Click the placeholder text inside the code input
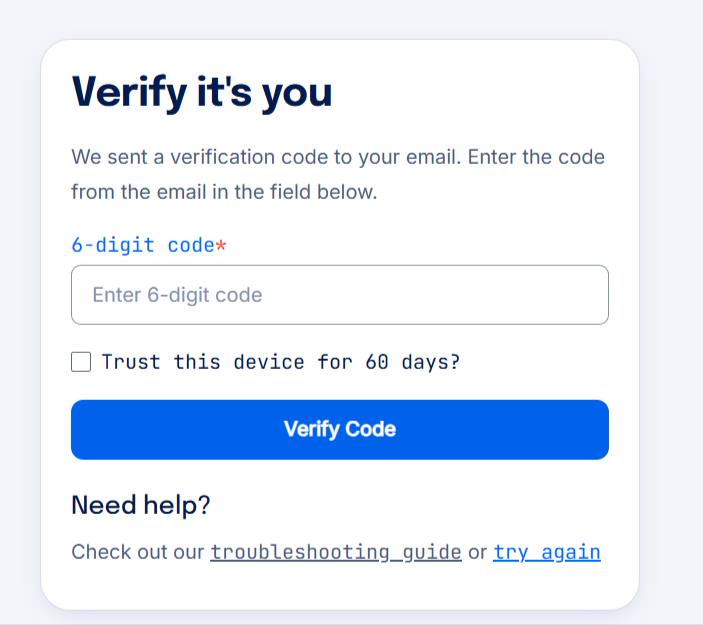703x625 pixels. [x=178, y=295]
